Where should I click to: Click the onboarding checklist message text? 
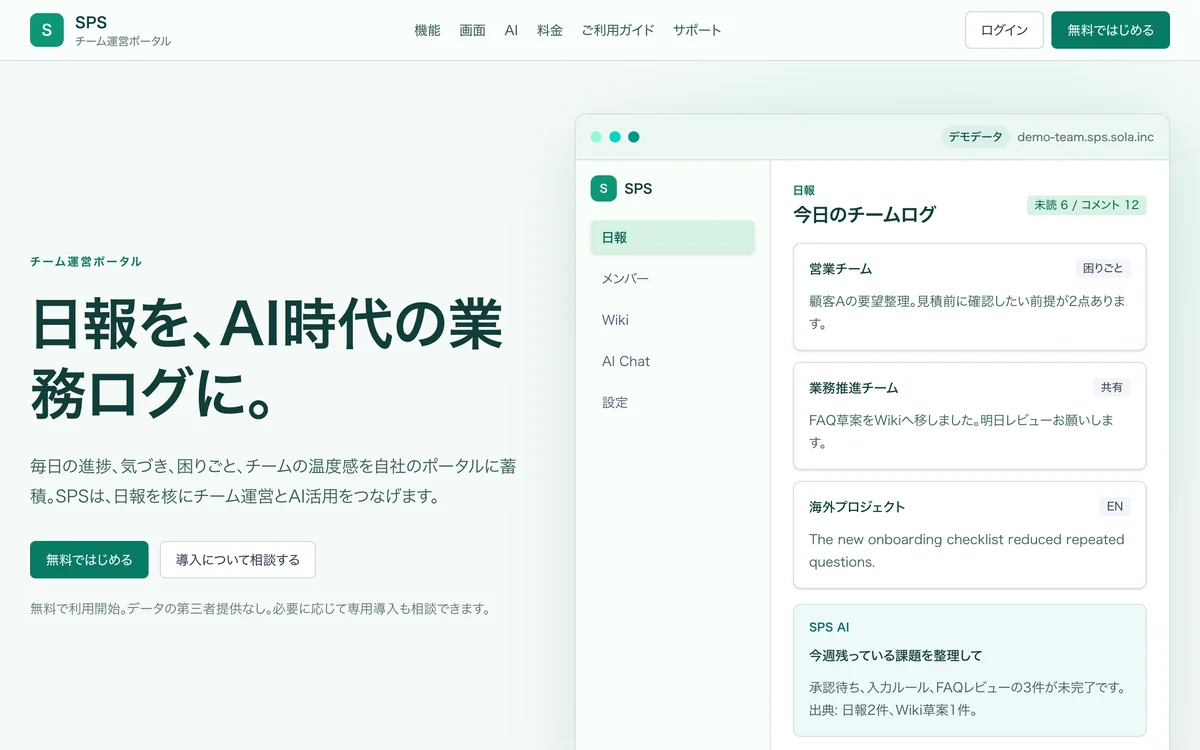click(x=967, y=551)
